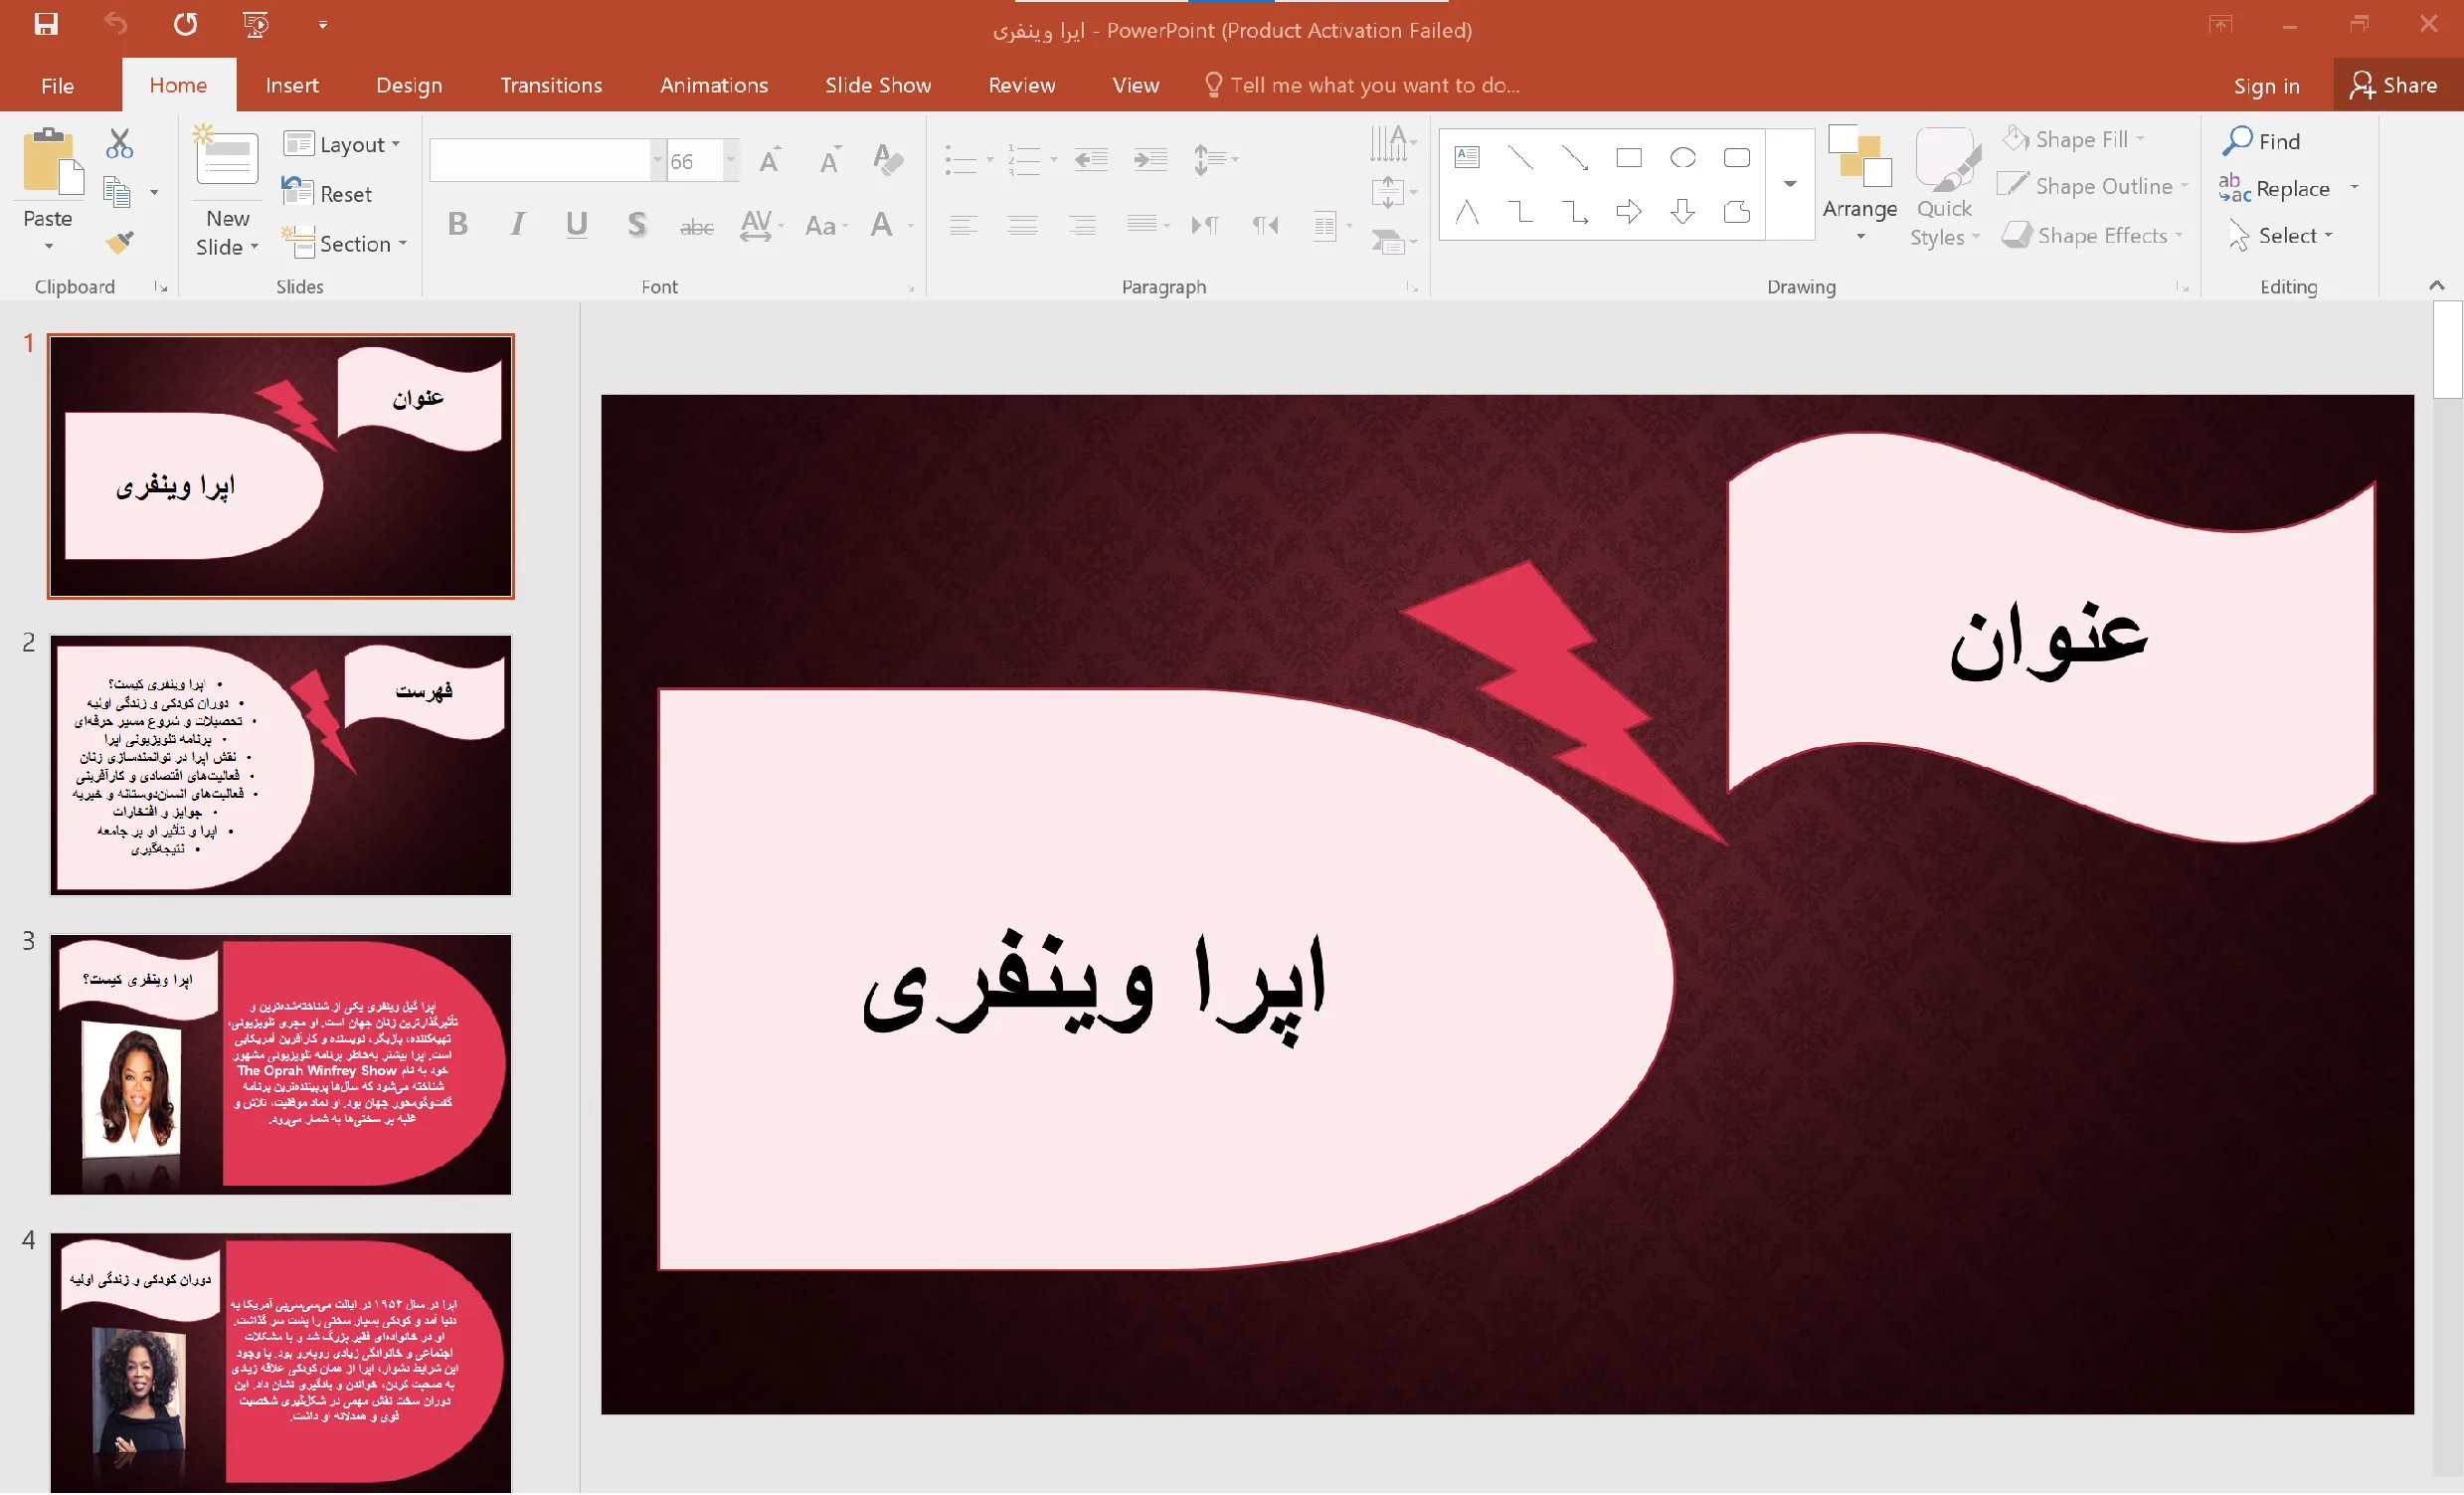Toggle Align Left for paragraph

coord(964,225)
